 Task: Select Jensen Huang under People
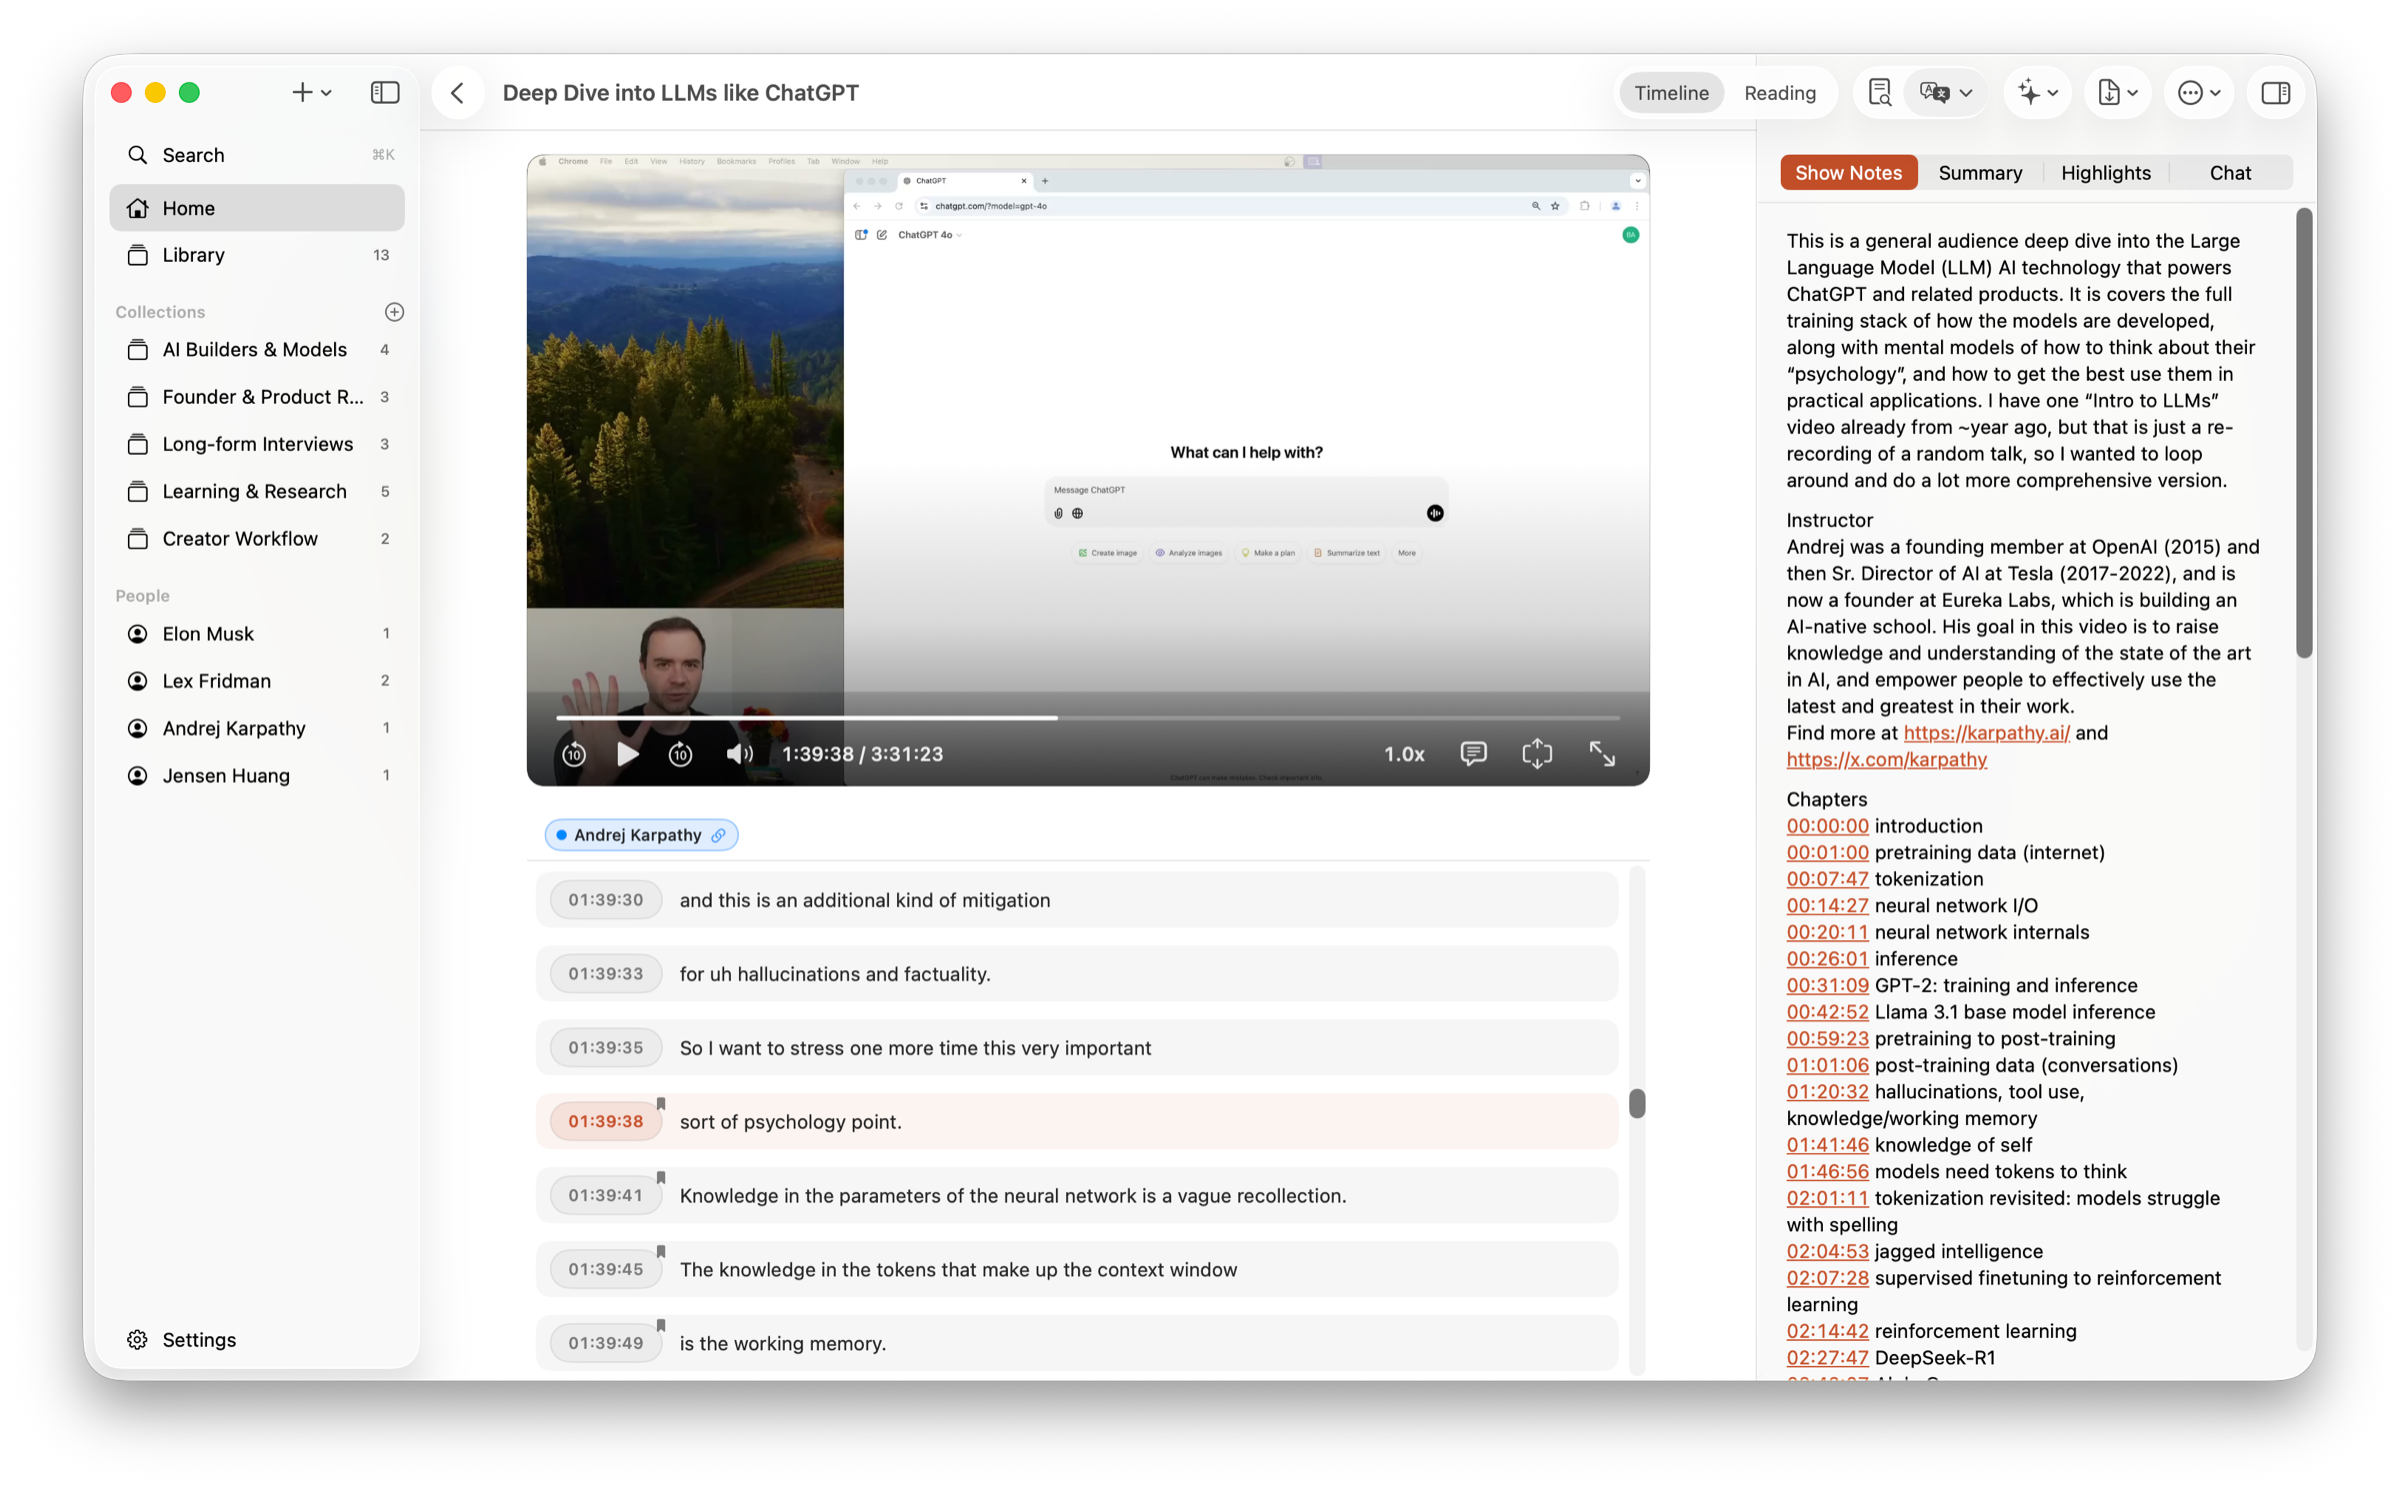click(258, 776)
